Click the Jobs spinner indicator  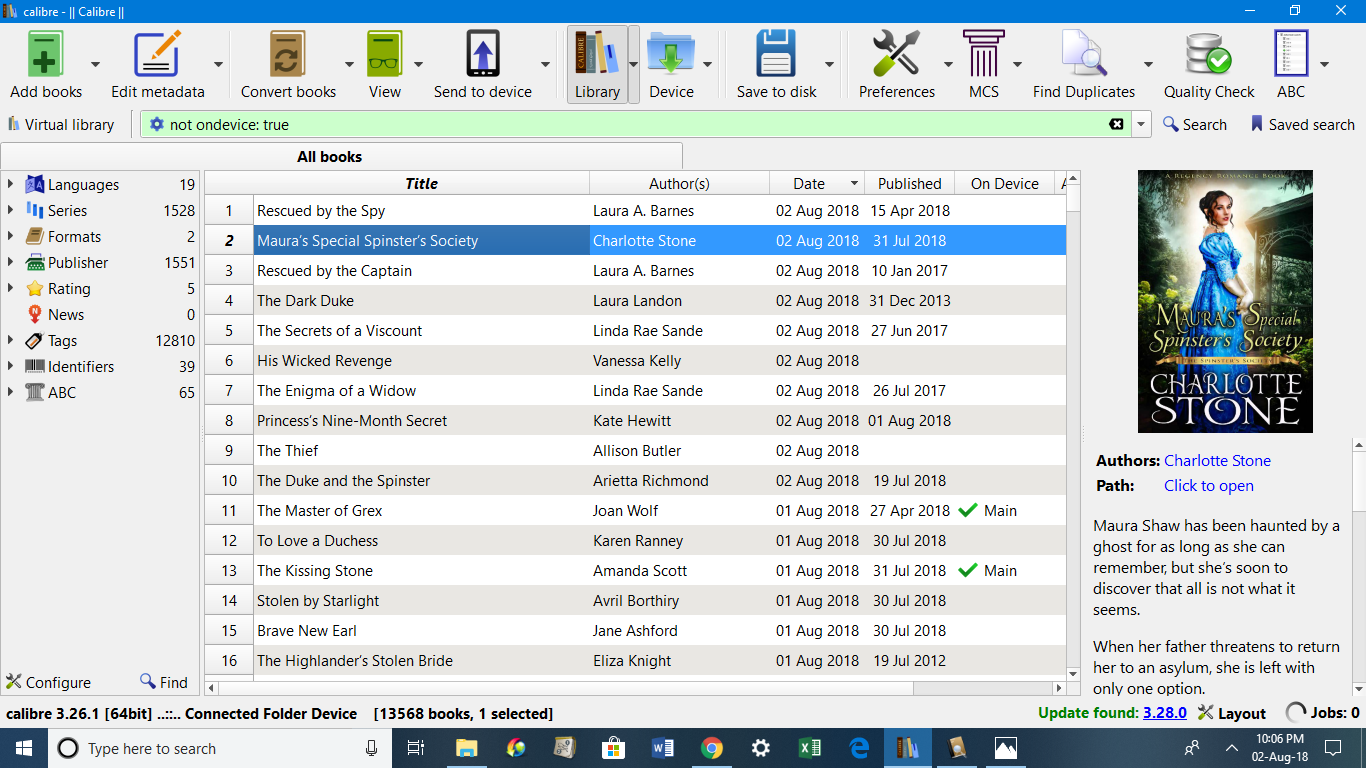pyautogui.click(x=1296, y=713)
